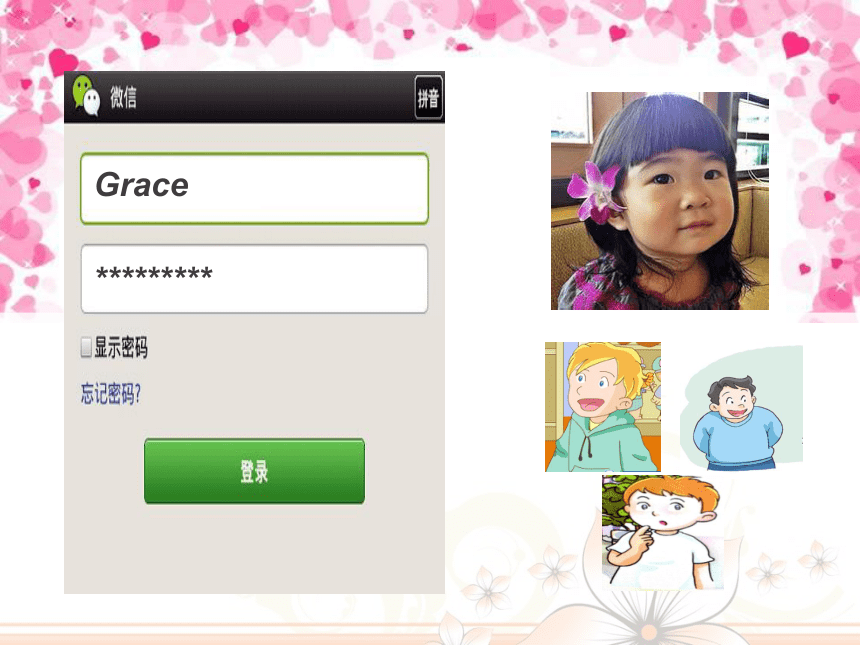This screenshot has width=860, height=645.
Task: Click the red heart above WeChat logo
Action: 63,62
